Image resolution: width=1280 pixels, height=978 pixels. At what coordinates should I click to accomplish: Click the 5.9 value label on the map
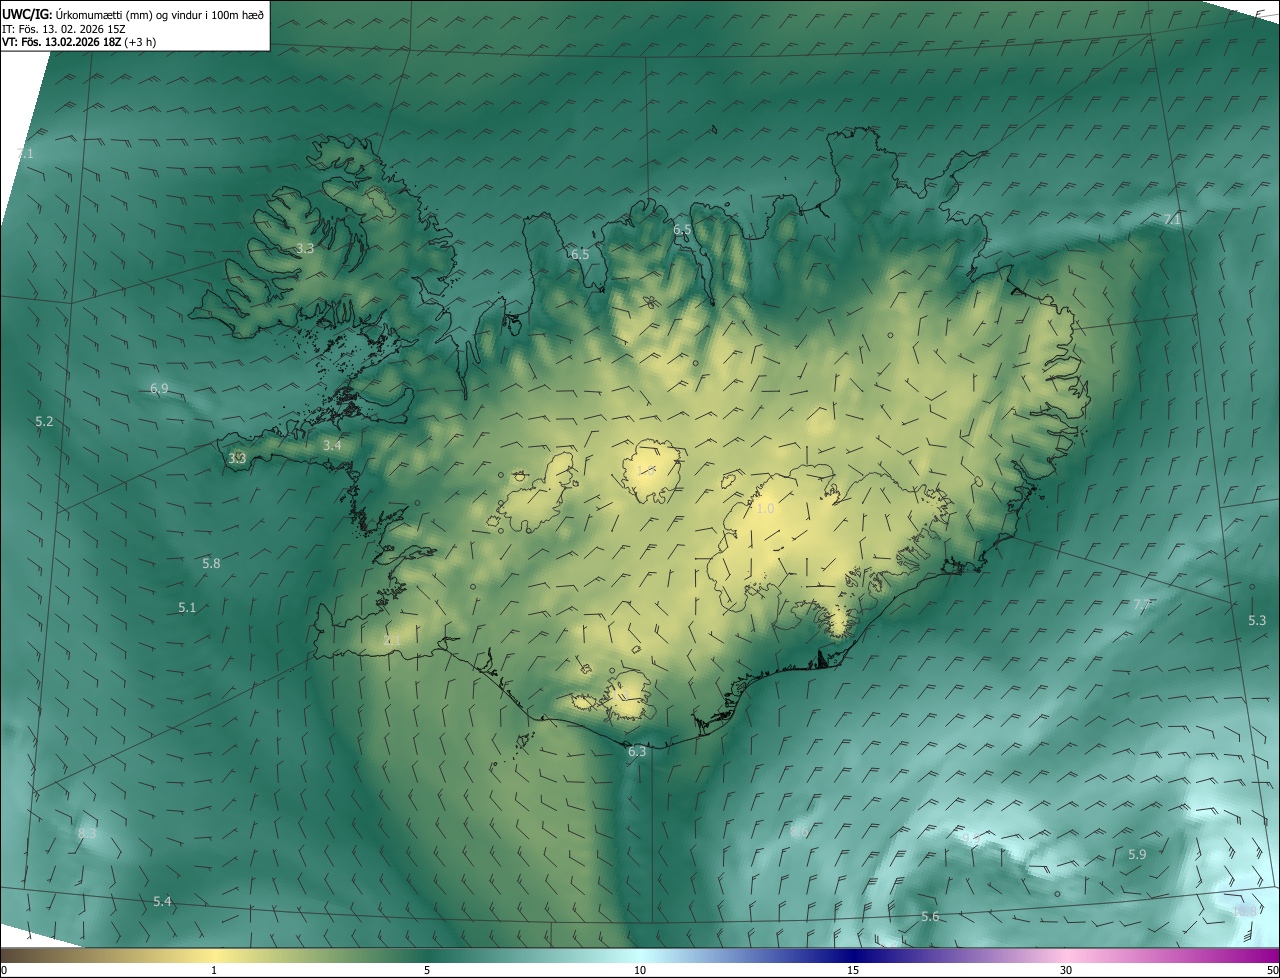coord(1137,854)
